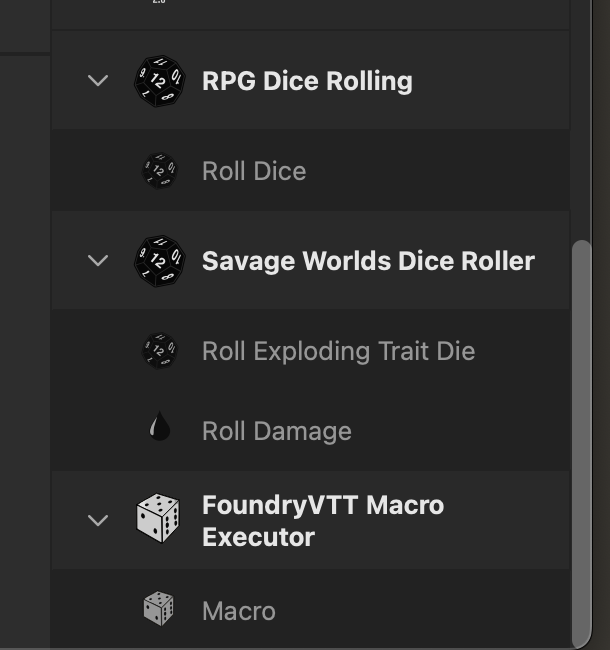The height and width of the screenshot is (650, 610).
Task: Select the Savage Worlds Dice Roller title
Action: [368, 261]
